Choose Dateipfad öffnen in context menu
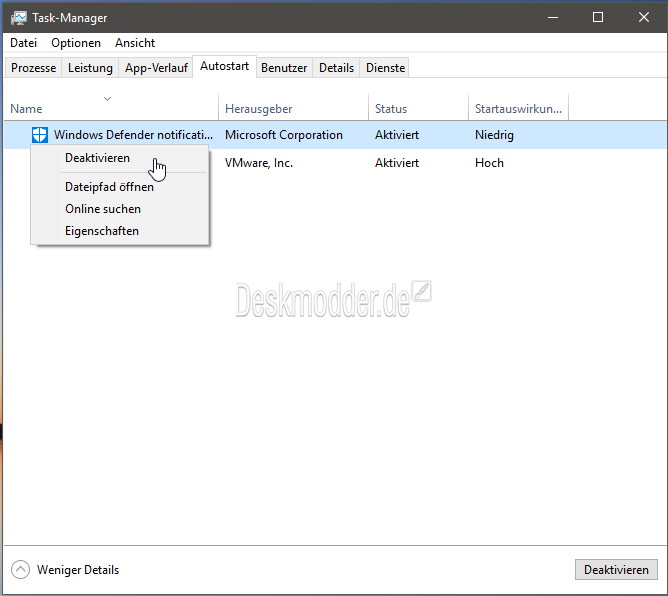This screenshot has height=596, width=668. point(120,187)
